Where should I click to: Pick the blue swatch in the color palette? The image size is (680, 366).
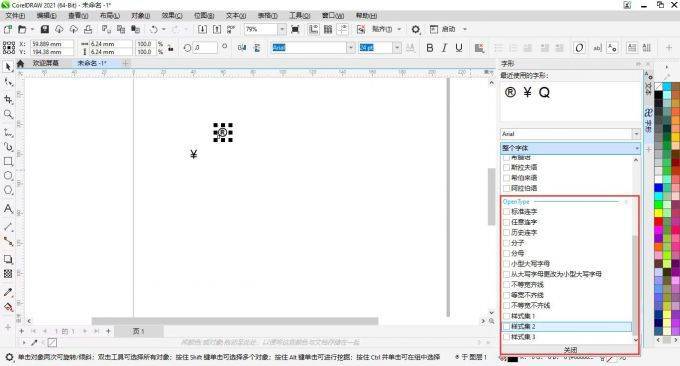coord(658,188)
